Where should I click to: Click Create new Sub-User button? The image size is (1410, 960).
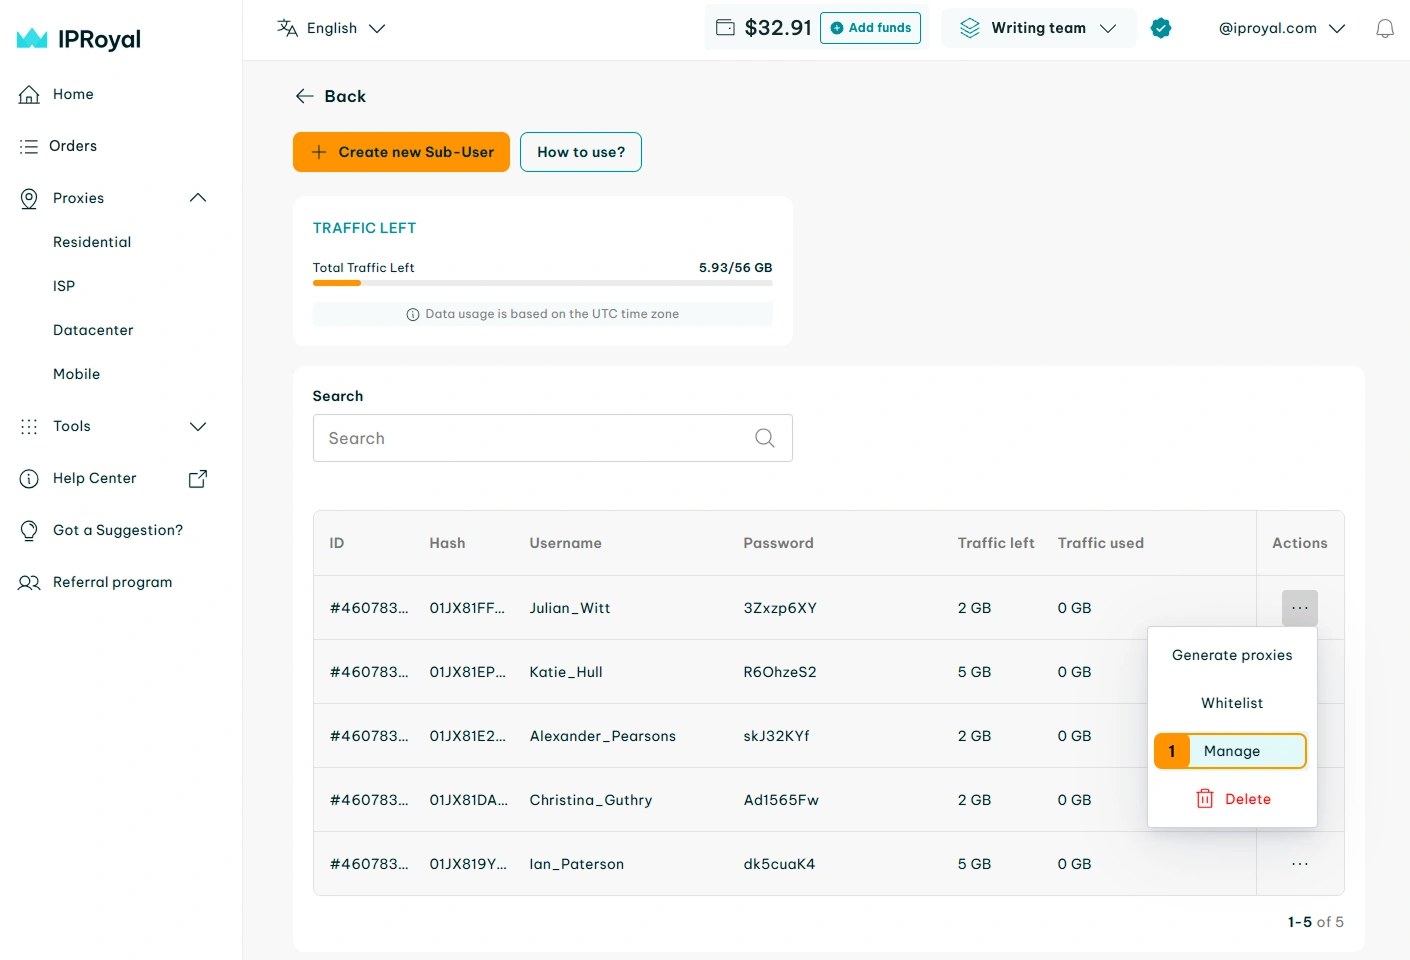(x=401, y=152)
